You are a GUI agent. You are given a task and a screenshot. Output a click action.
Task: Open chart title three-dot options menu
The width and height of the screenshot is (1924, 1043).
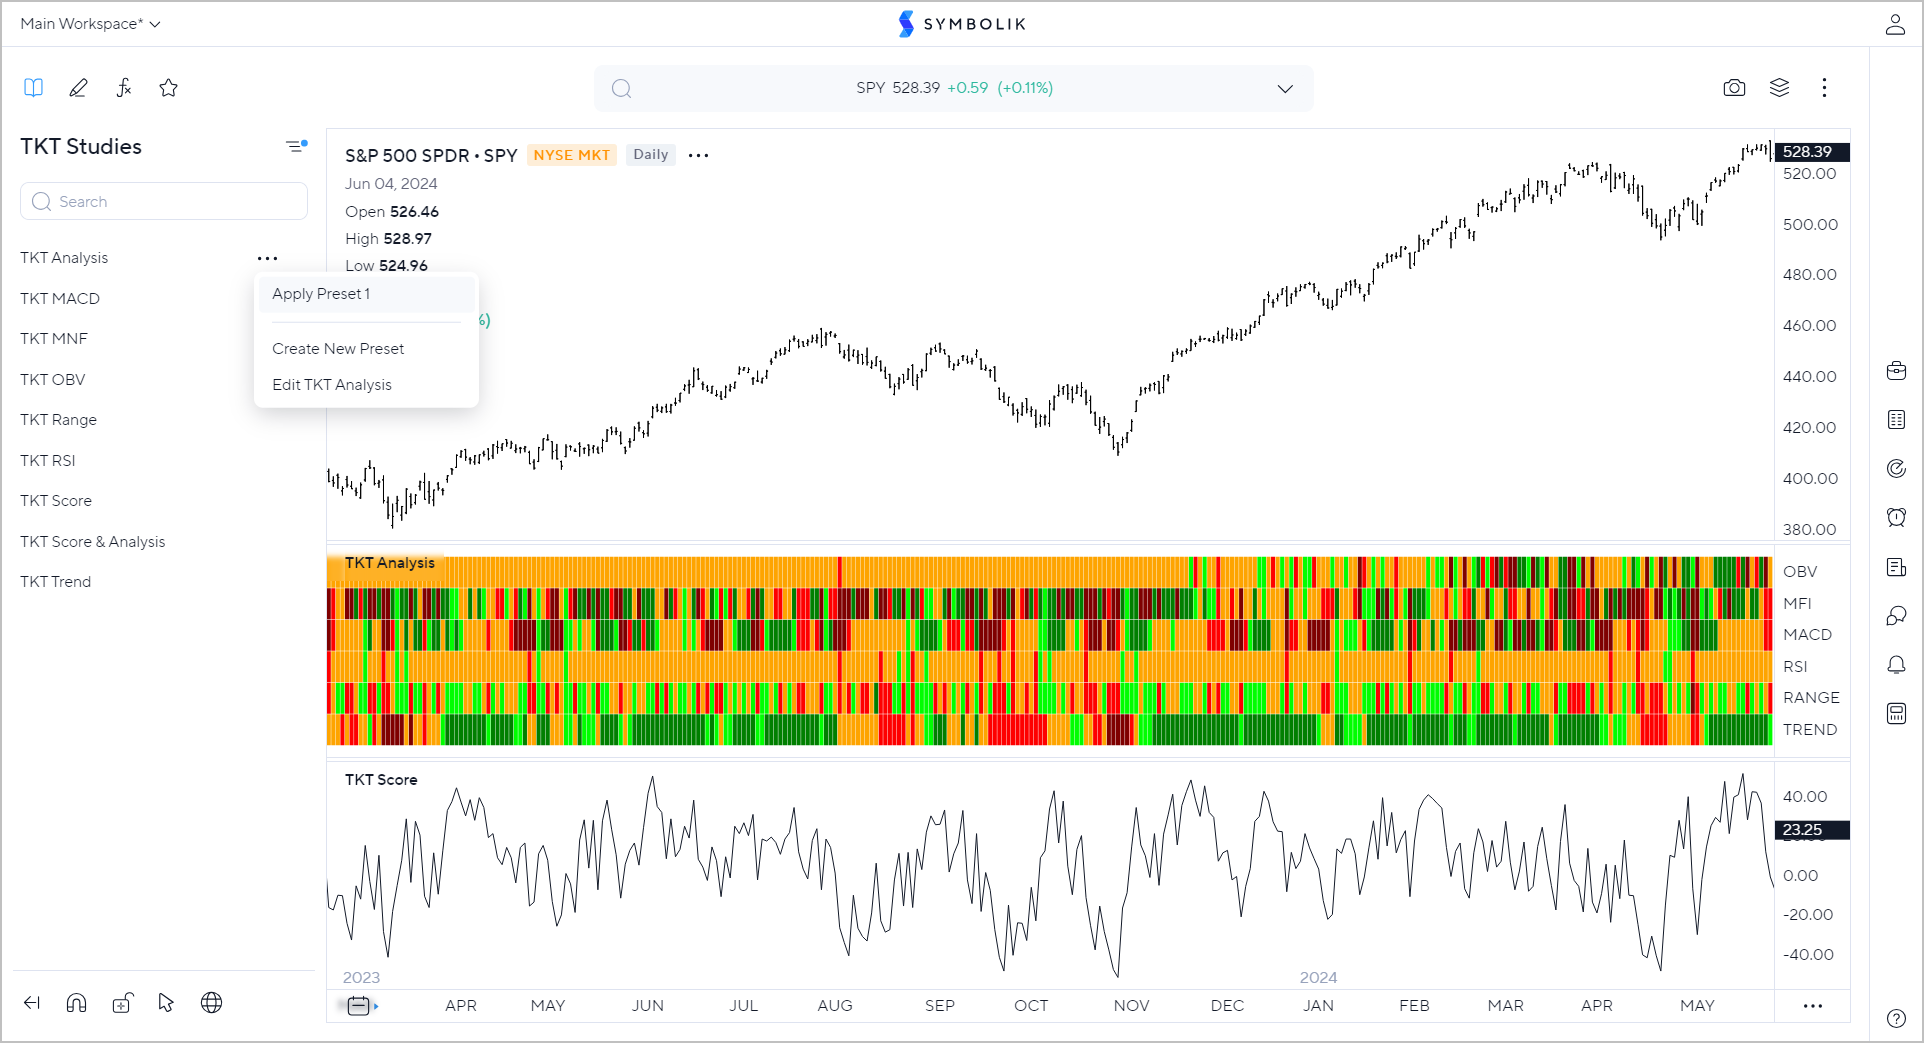pyautogui.click(x=699, y=155)
